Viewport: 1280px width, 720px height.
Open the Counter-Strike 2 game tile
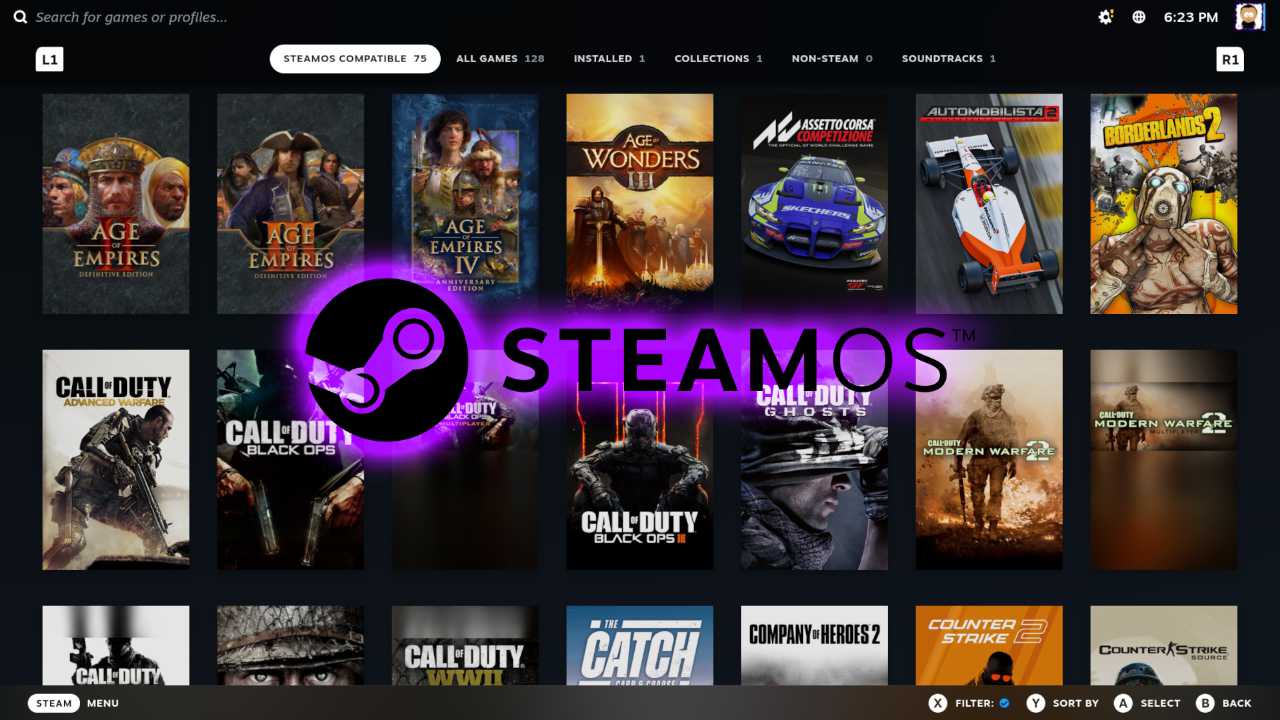point(989,645)
